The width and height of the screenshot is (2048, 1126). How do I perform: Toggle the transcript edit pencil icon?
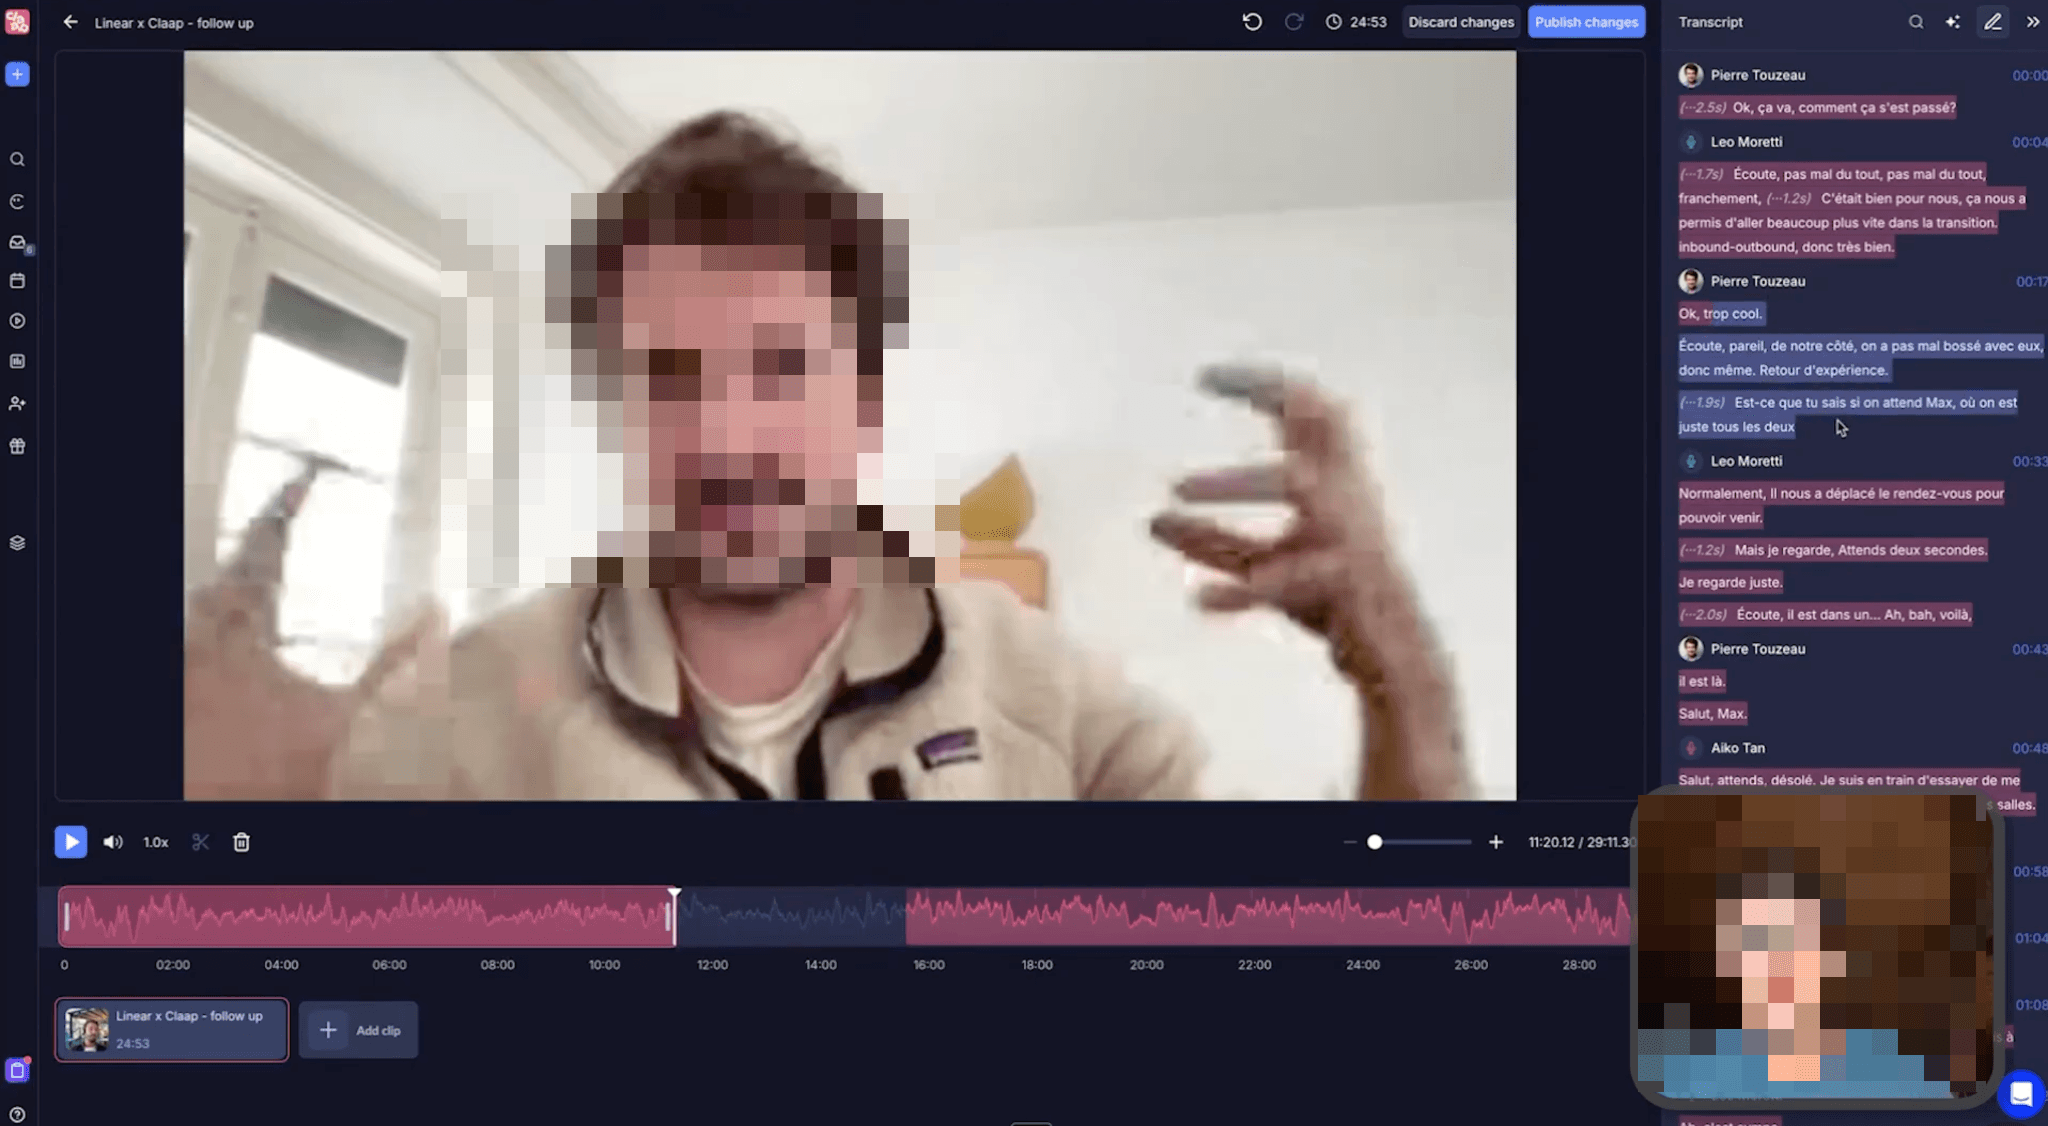click(1993, 22)
